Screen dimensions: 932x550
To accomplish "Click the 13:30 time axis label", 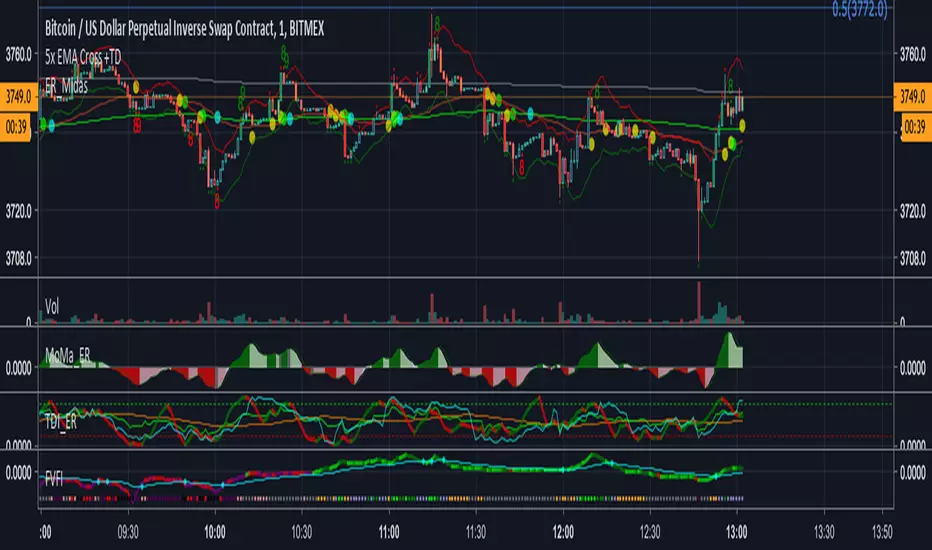I will point(824,532).
